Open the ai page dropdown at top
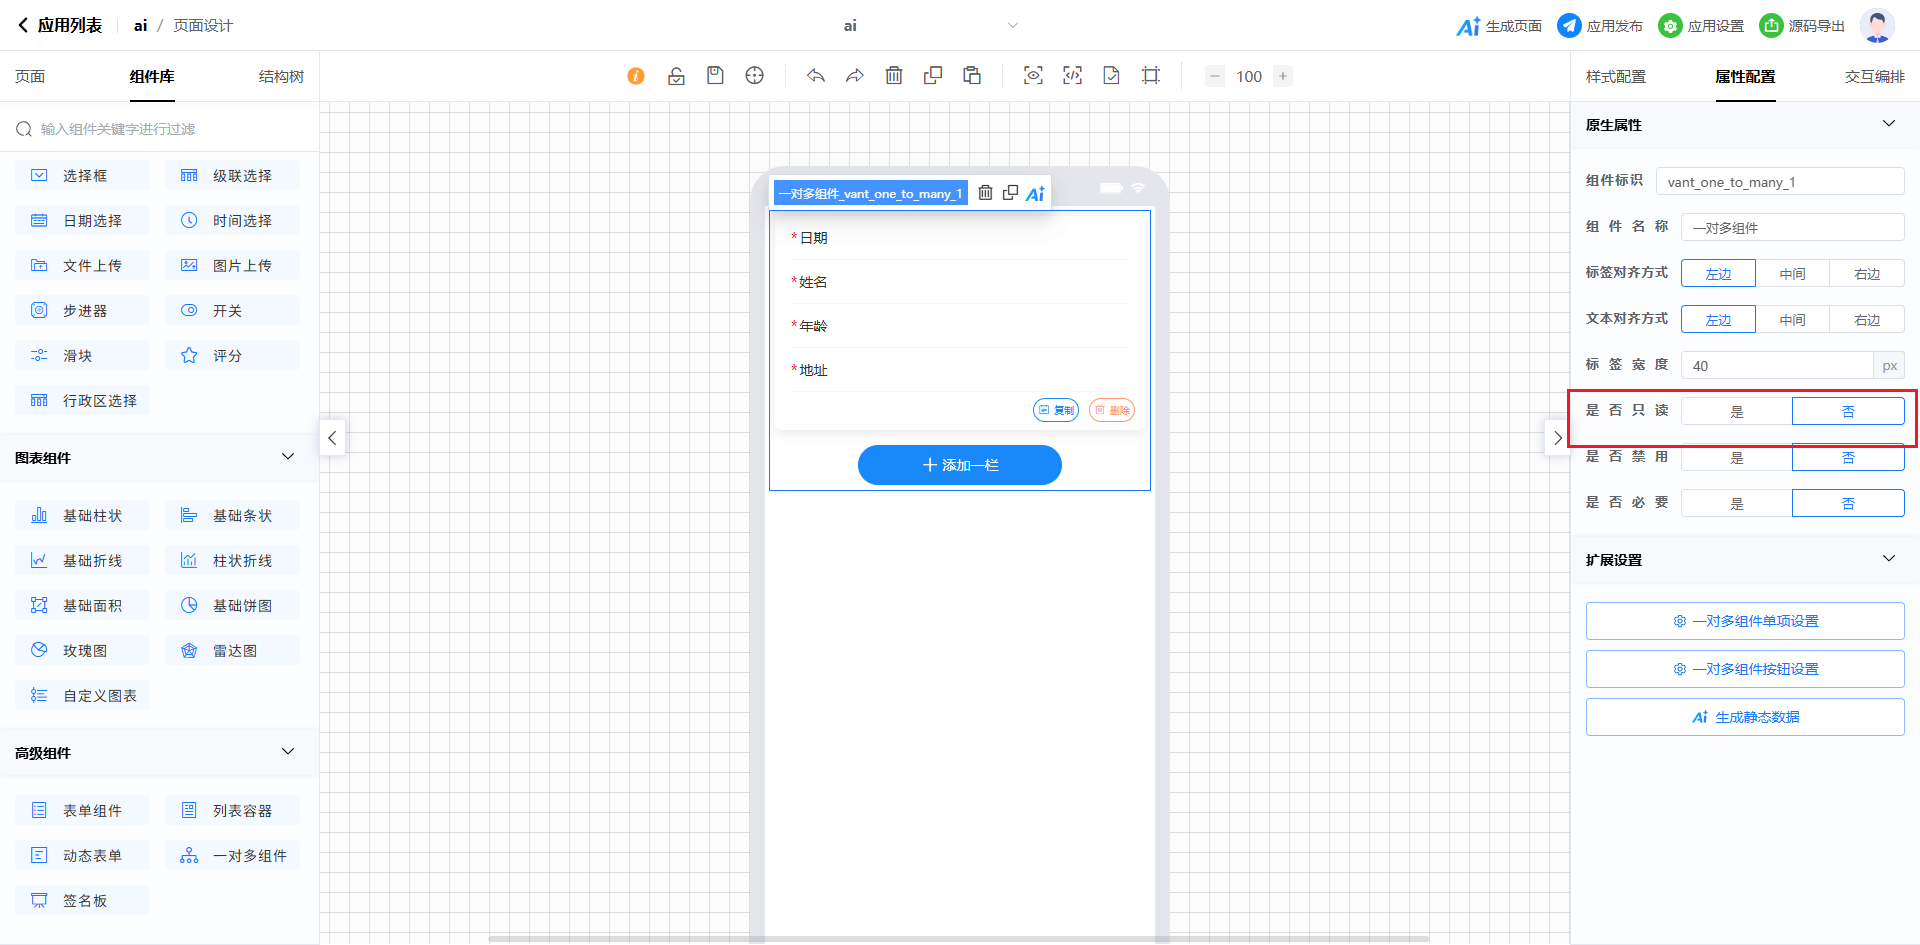This screenshot has width=1920, height=945. click(x=1012, y=26)
